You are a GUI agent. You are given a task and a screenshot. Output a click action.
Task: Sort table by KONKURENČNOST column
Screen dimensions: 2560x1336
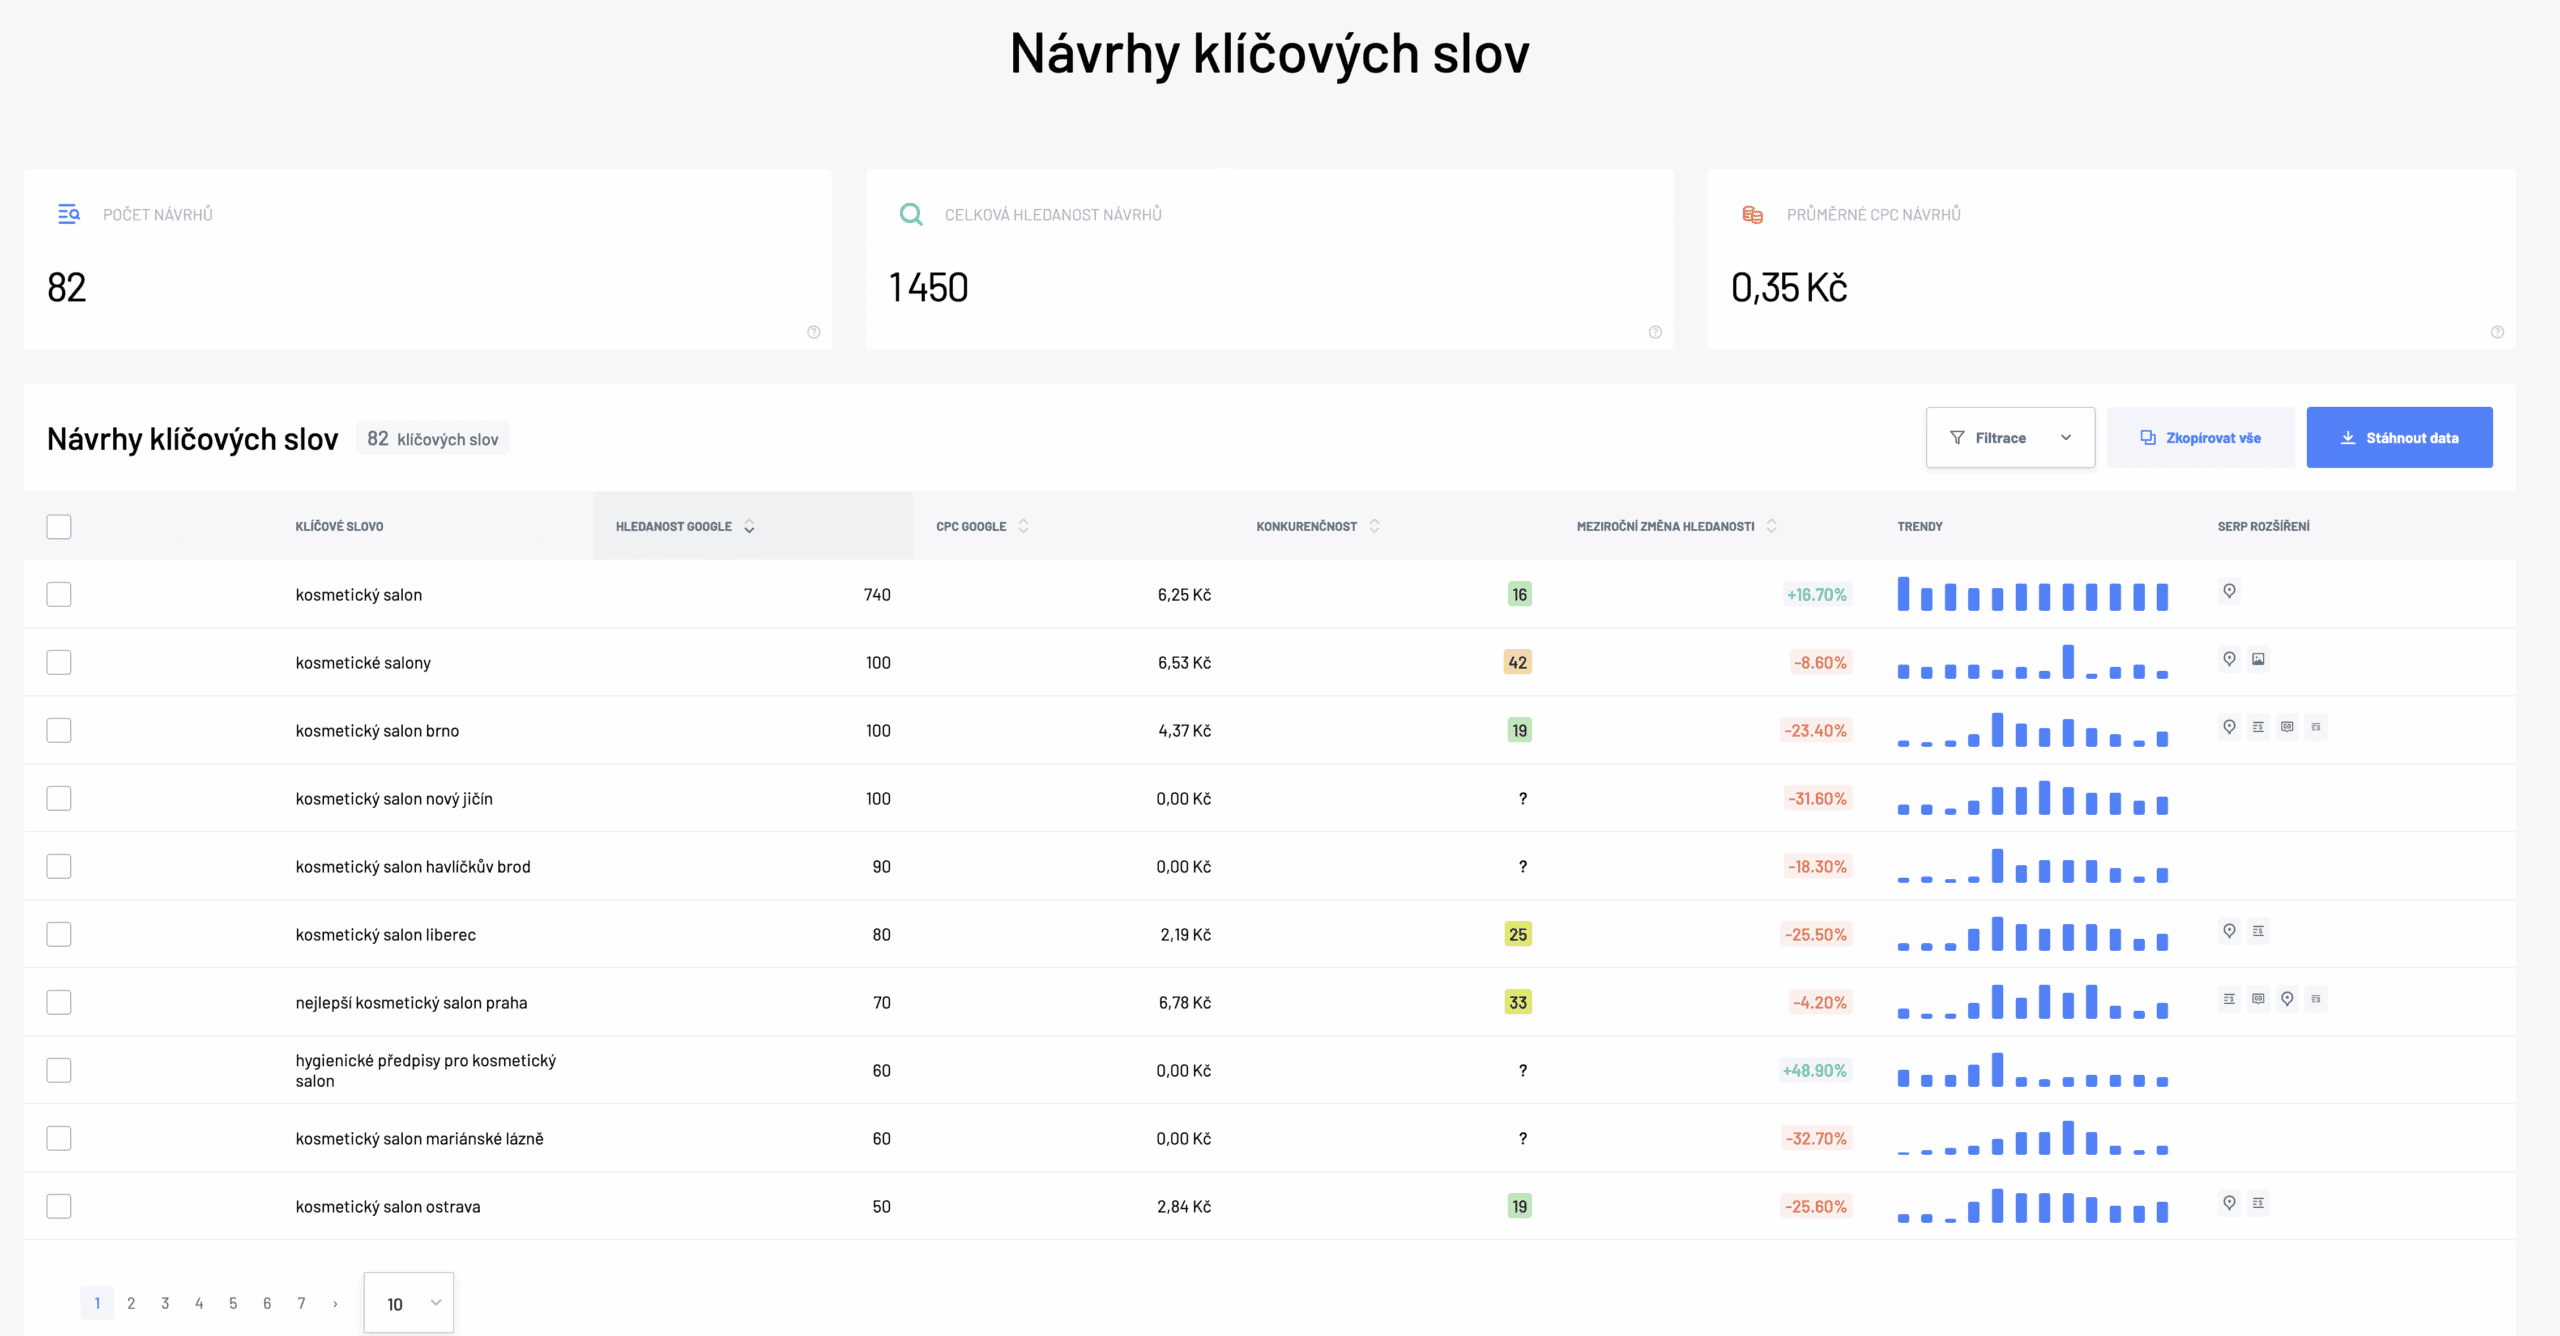click(x=1375, y=525)
